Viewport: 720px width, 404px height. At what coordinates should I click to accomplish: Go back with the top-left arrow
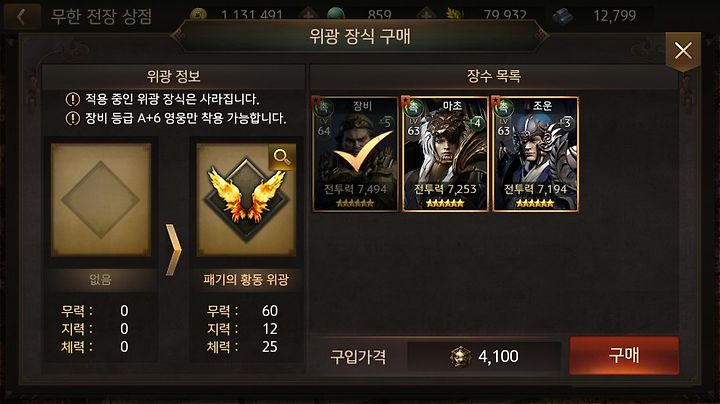tap(21, 17)
